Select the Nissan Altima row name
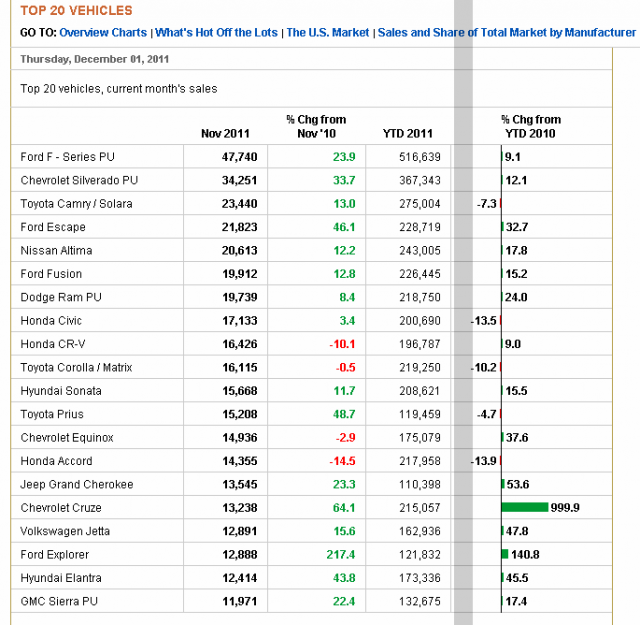 tap(56, 250)
